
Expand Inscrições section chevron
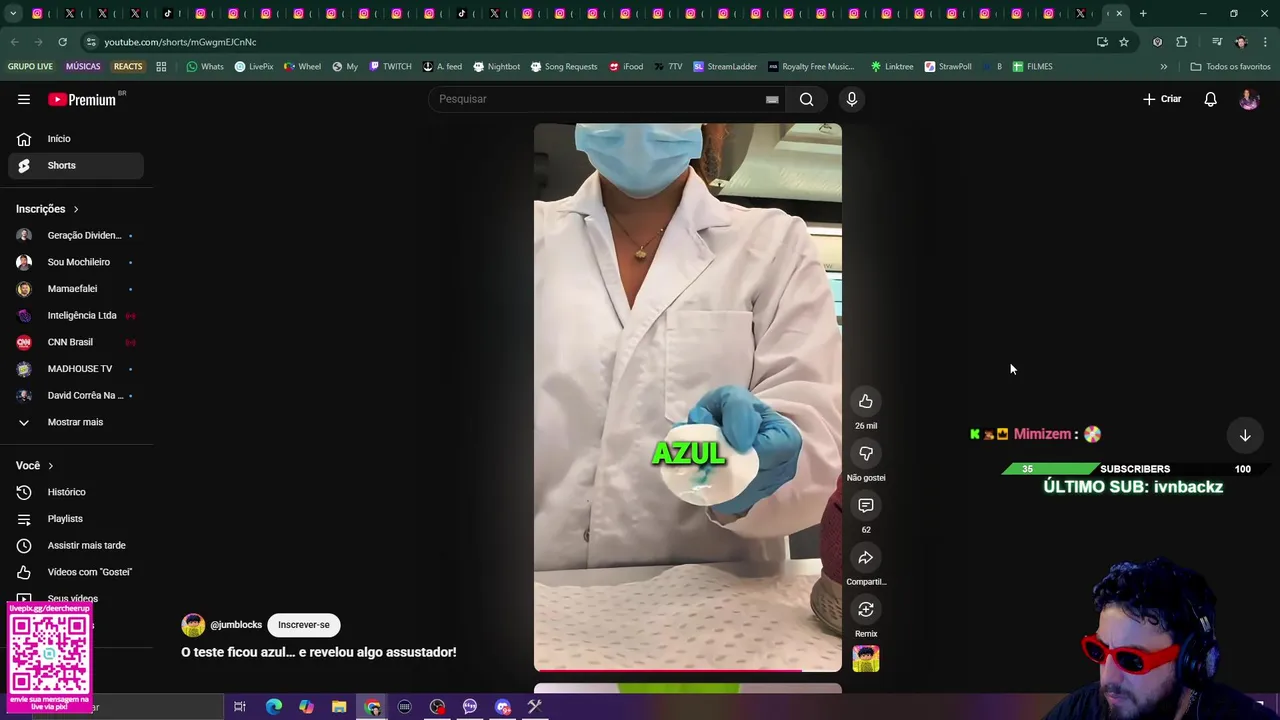coord(75,209)
